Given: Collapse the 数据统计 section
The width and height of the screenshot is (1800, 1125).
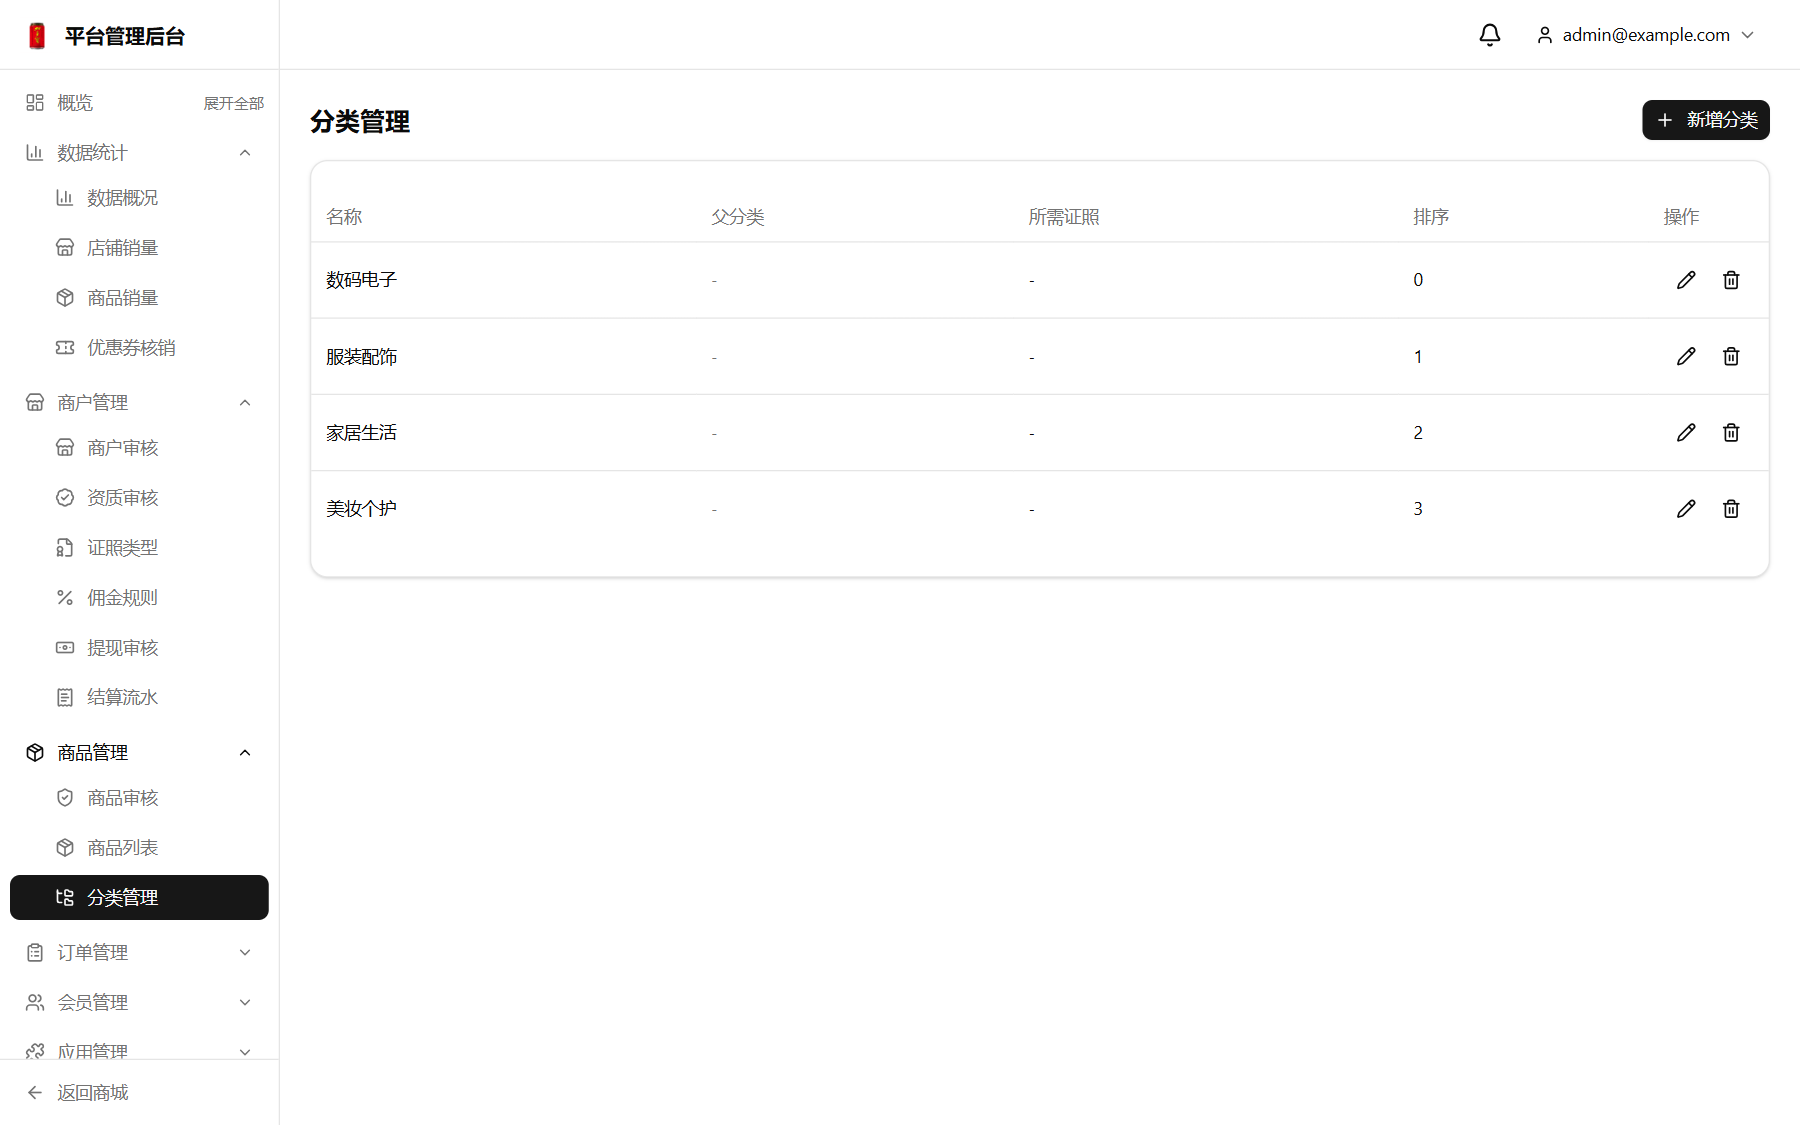Looking at the screenshot, I should (x=139, y=153).
